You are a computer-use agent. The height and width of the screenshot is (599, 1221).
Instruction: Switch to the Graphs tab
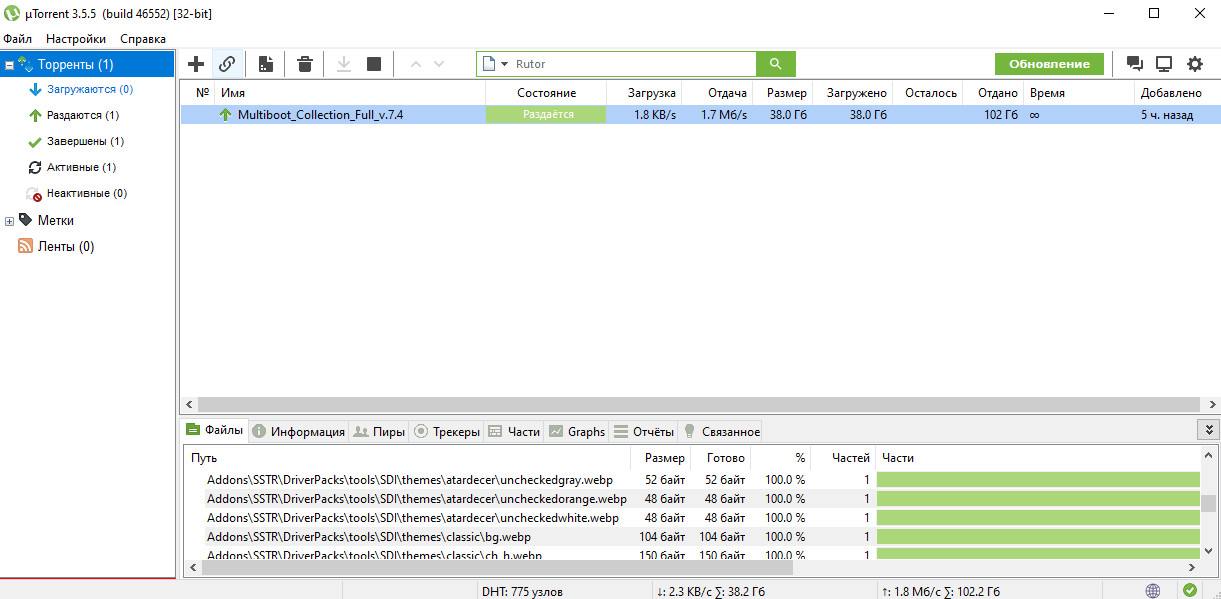point(577,432)
